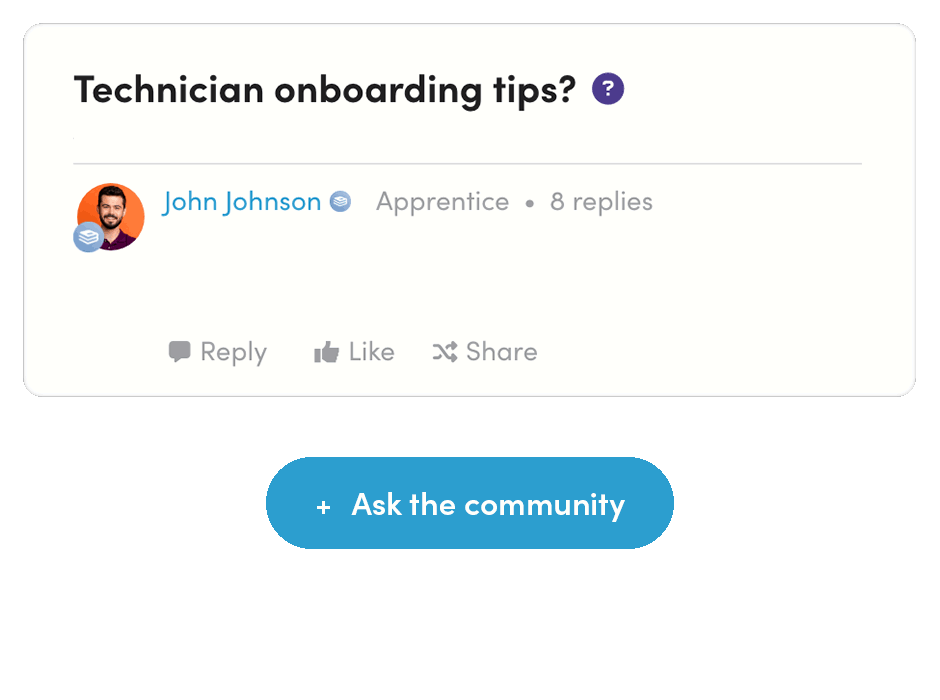This screenshot has width=940, height=700.
Task: Click the thumbs-up Like icon
Action: (327, 351)
